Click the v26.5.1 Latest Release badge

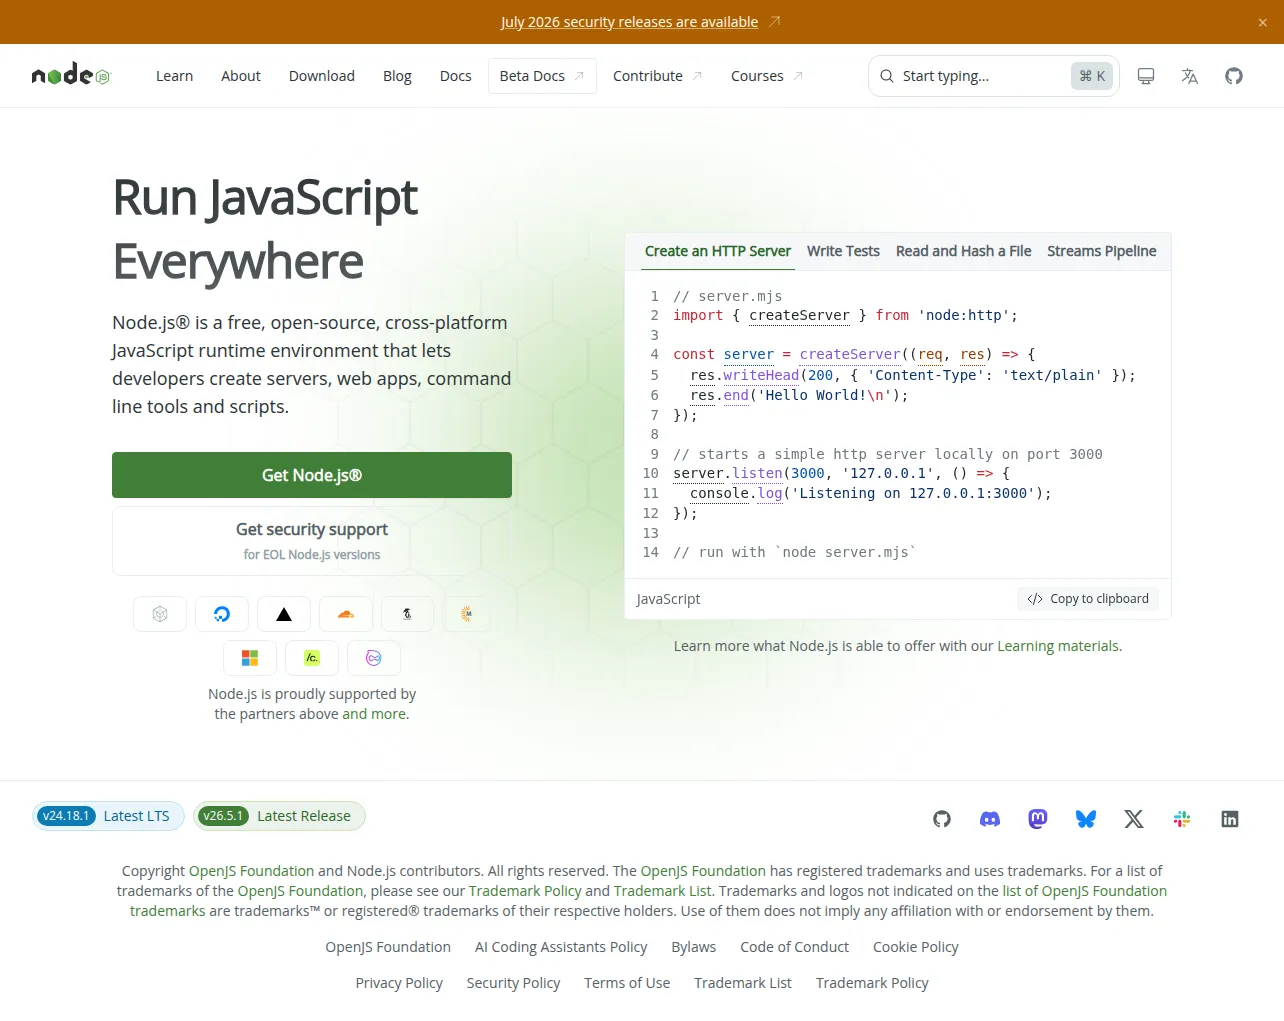pyautogui.click(x=279, y=816)
